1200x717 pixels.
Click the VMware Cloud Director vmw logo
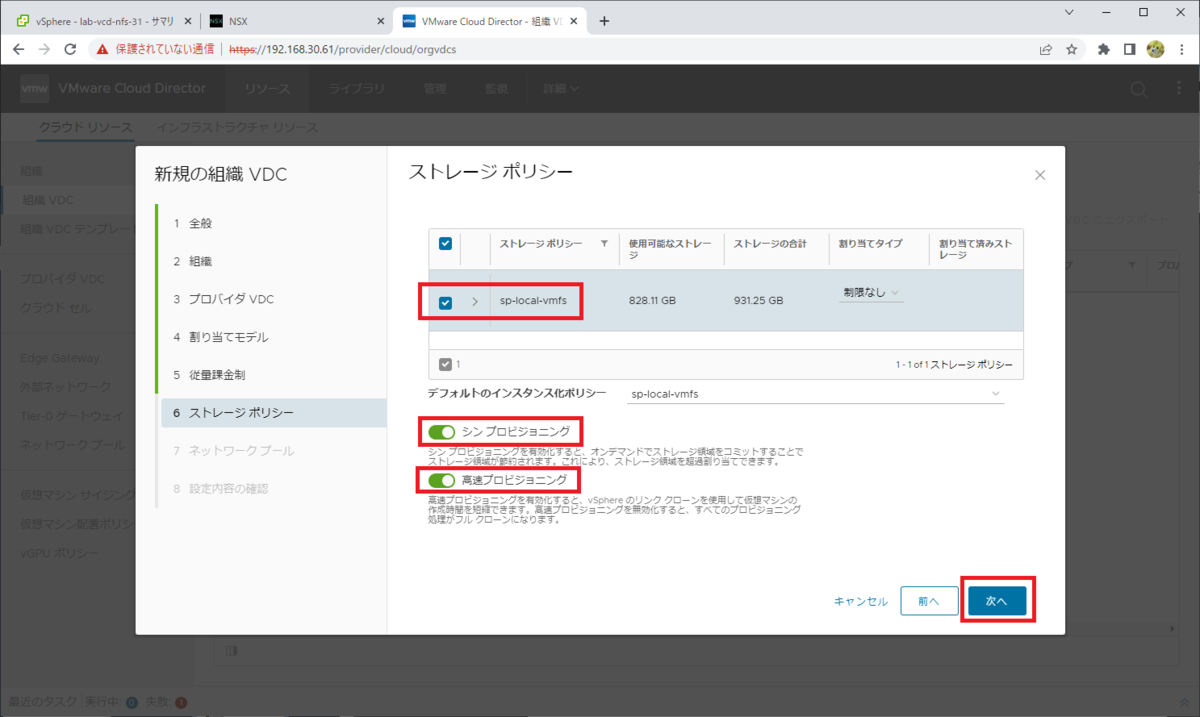pyautogui.click(x=34, y=88)
